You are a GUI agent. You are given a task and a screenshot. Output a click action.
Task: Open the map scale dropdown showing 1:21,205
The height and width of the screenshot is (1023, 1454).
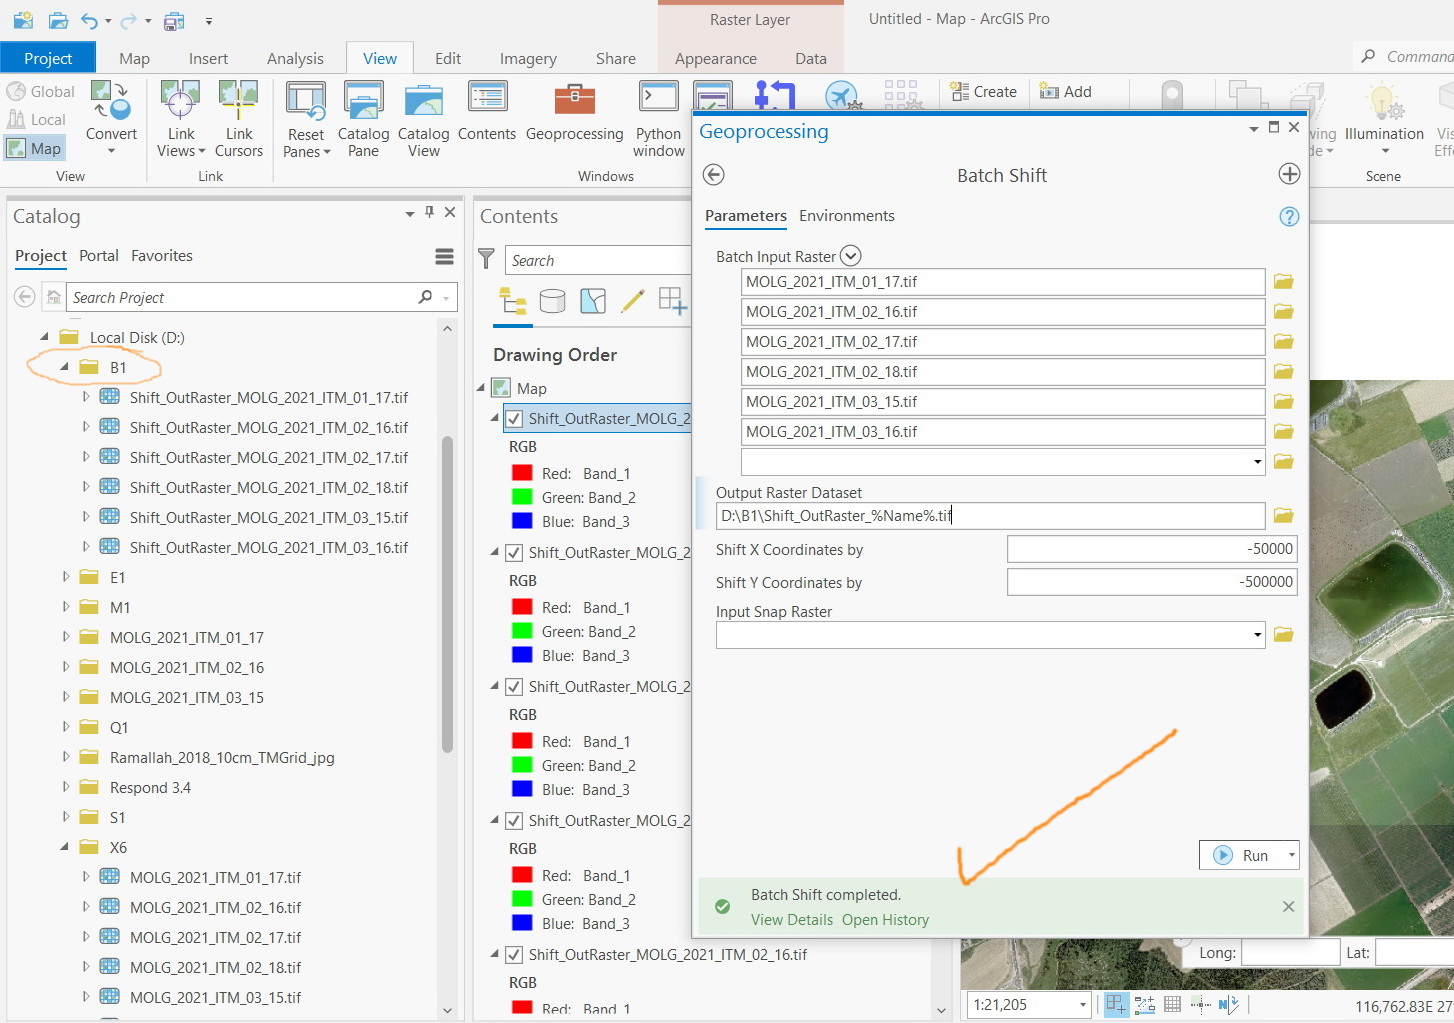pyautogui.click(x=1082, y=1004)
